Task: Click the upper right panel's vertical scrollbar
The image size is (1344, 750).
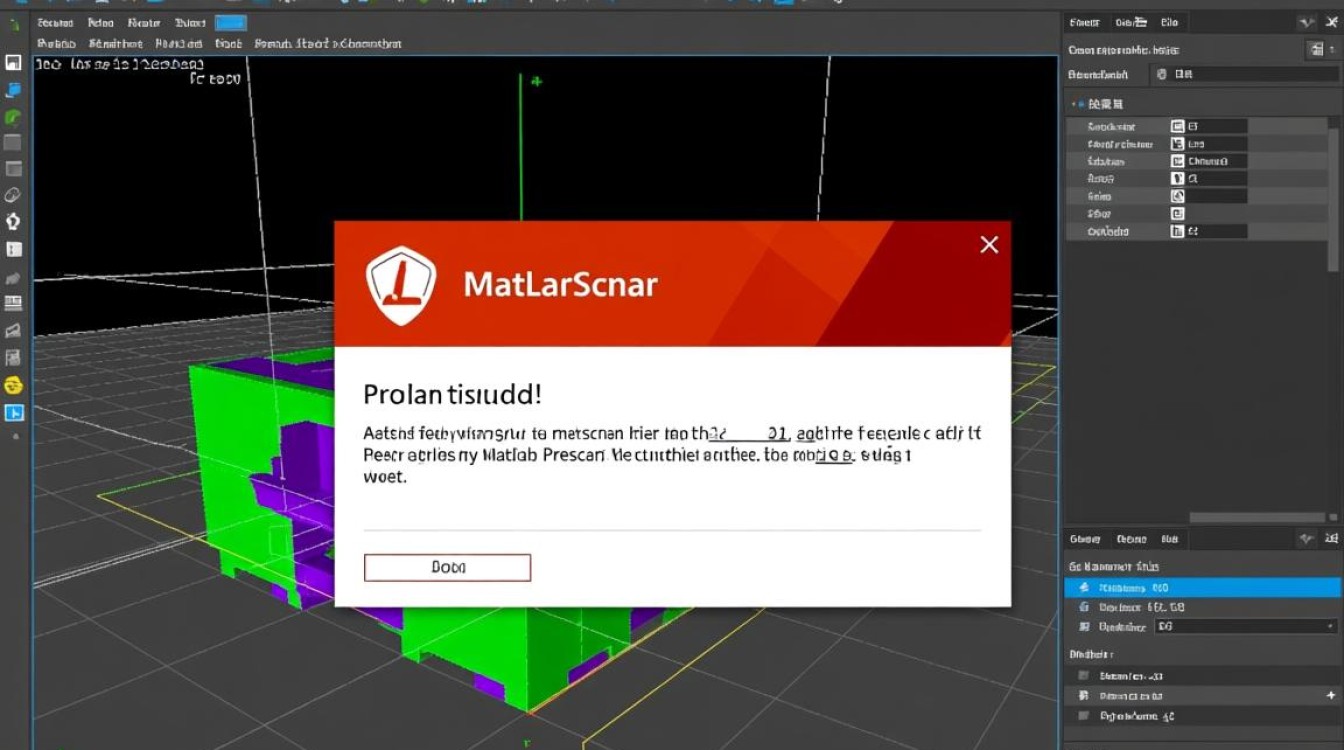Action: pos(1334,200)
